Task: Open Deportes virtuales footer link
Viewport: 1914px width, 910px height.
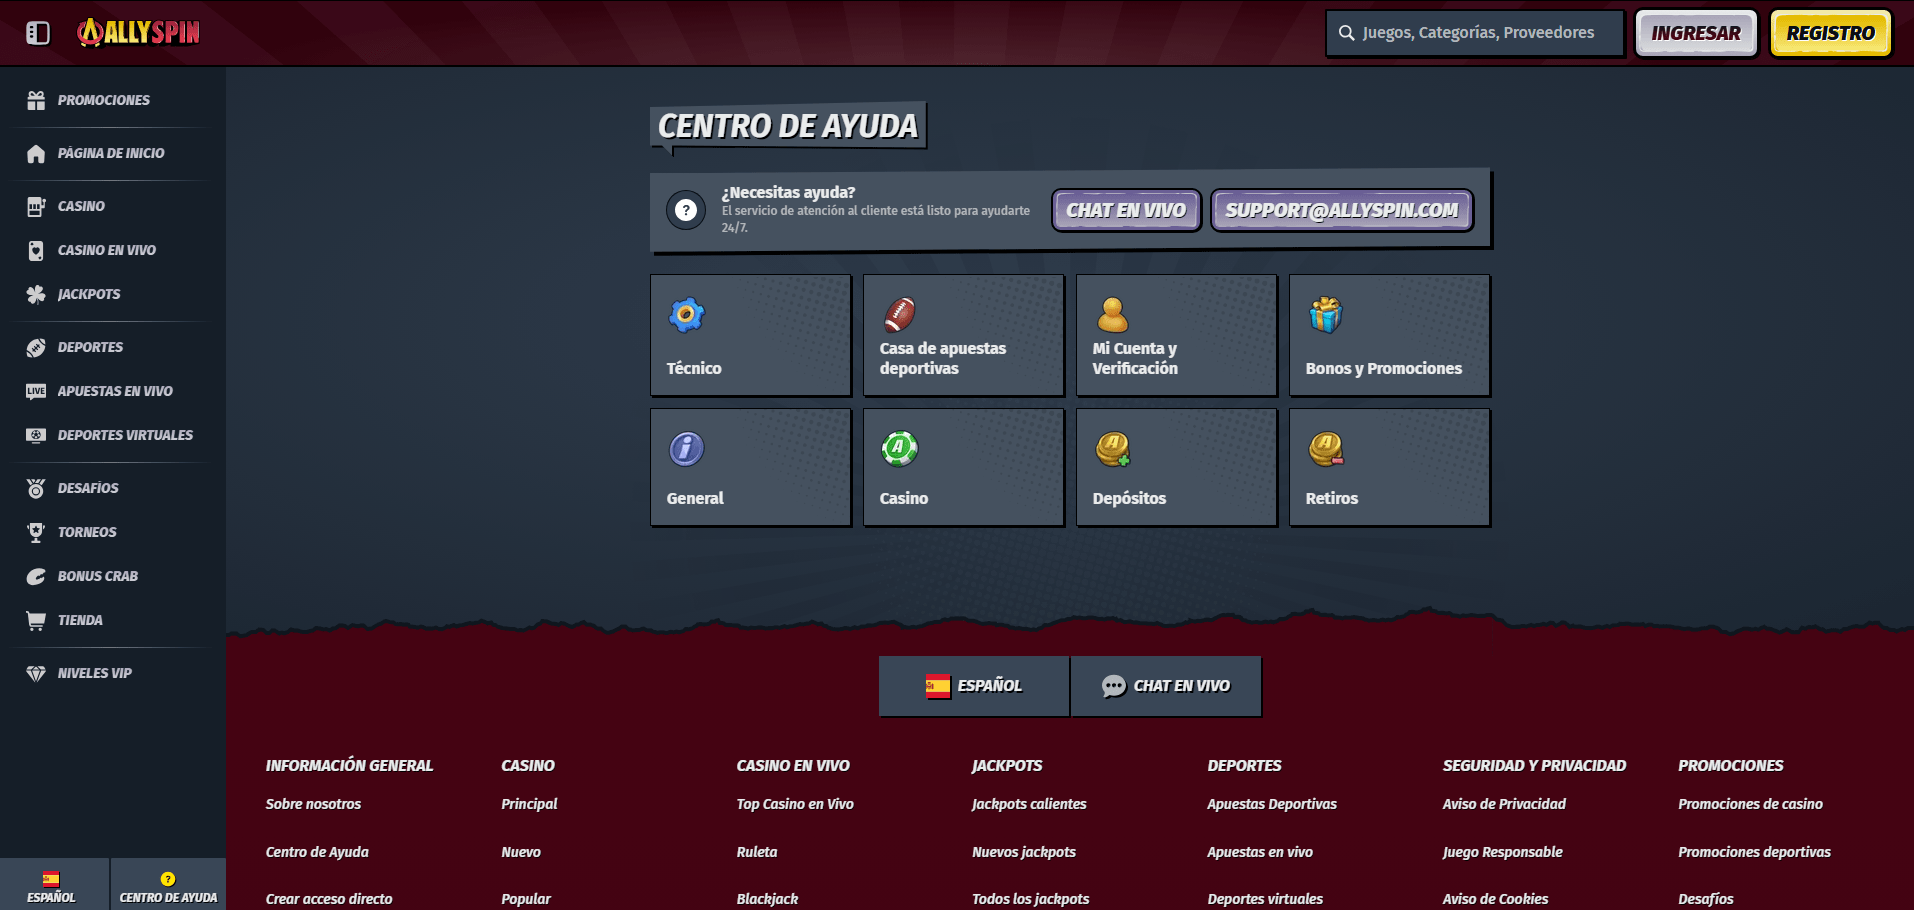Action: [1265, 899]
